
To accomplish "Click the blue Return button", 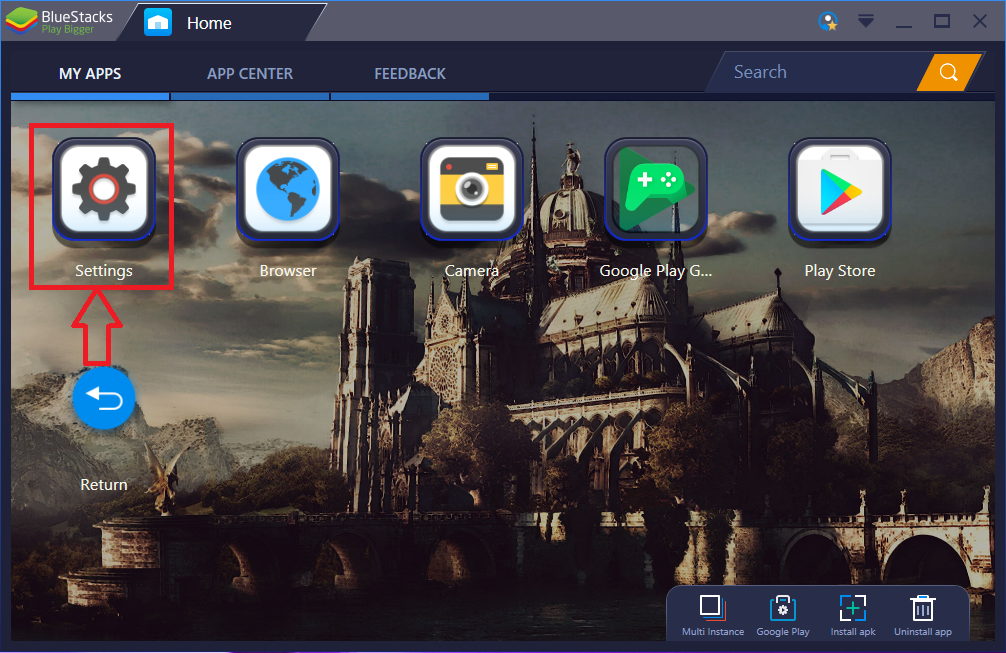I will pyautogui.click(x=104, y=398).
